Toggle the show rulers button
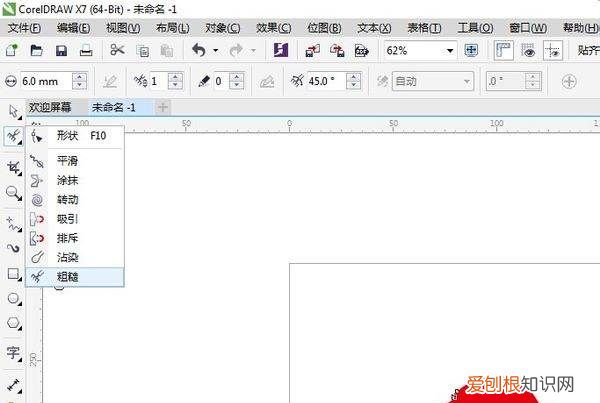 503,50
